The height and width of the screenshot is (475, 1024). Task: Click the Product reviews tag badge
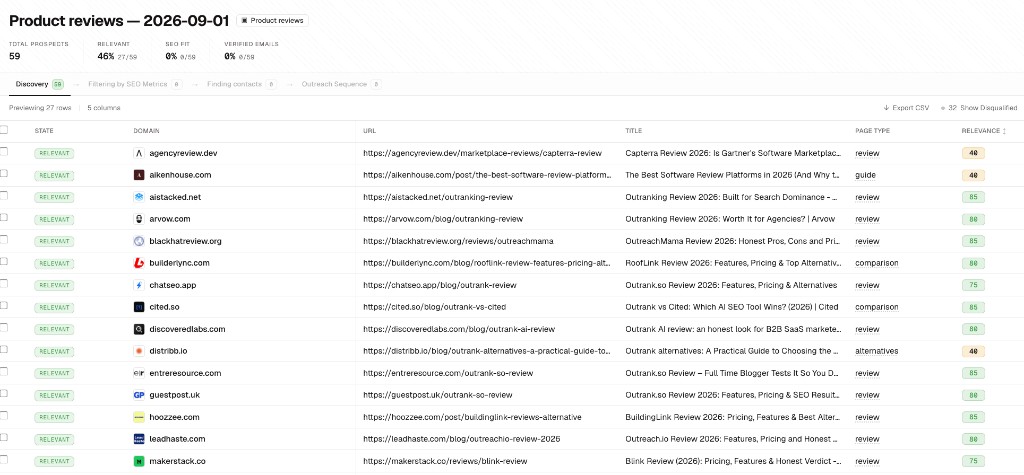272,20
